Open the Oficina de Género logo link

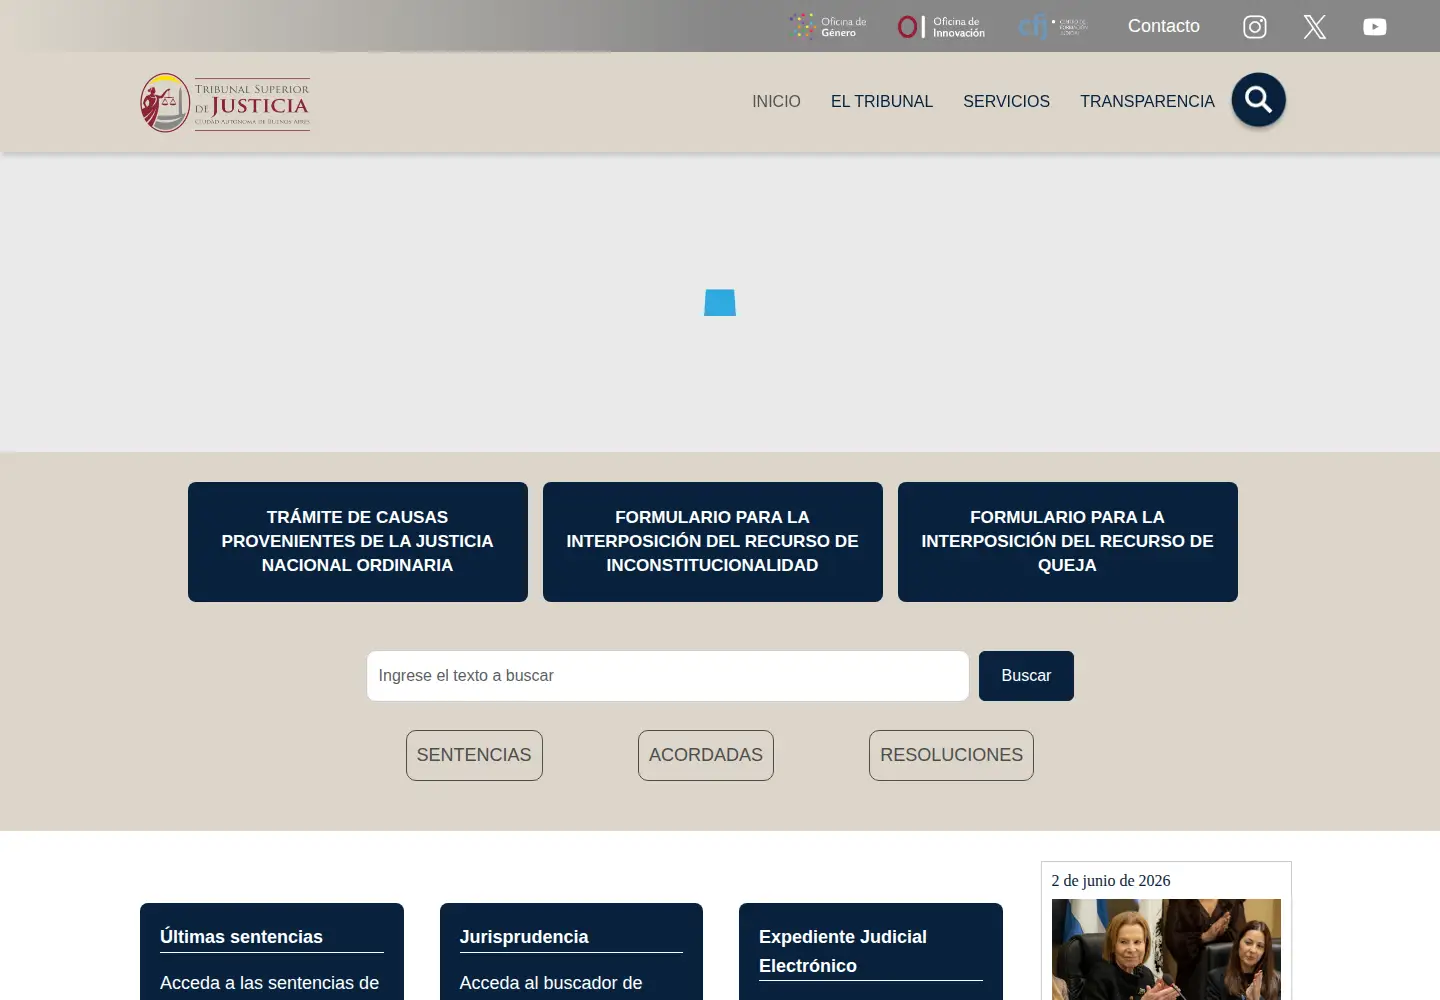[x=828, y=26]
